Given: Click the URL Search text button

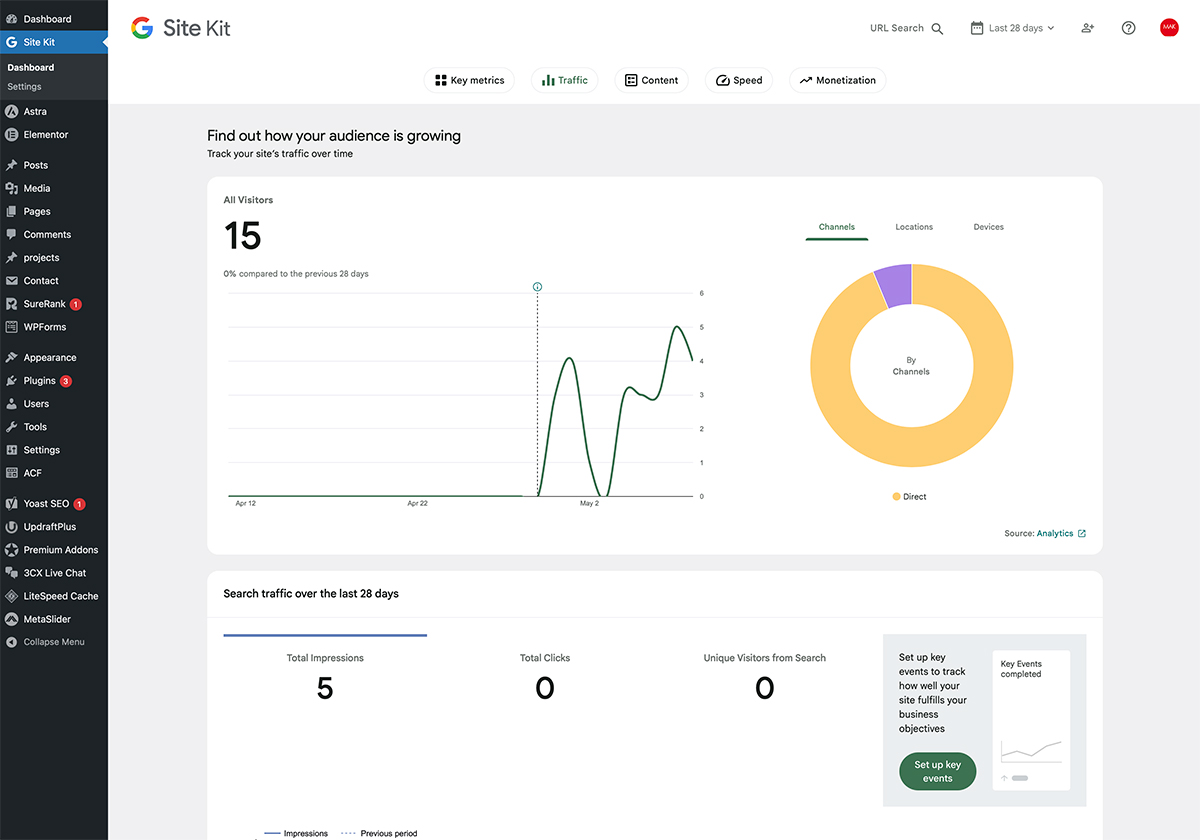Looking at the screenshot, I should (x=897, y=28).
